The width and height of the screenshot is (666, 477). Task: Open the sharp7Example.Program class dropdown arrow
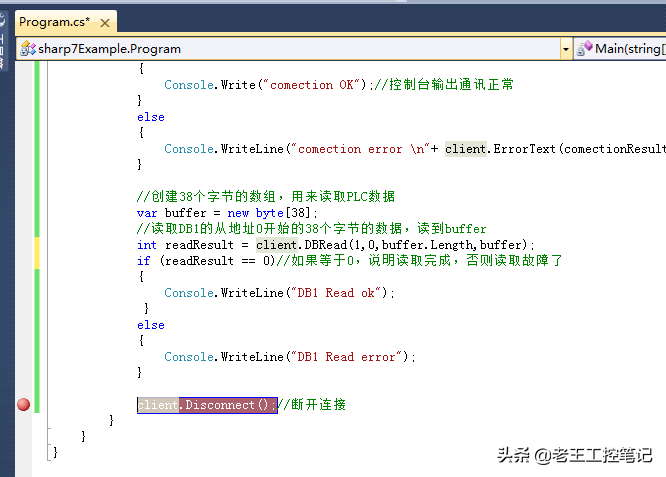point(566,49)
